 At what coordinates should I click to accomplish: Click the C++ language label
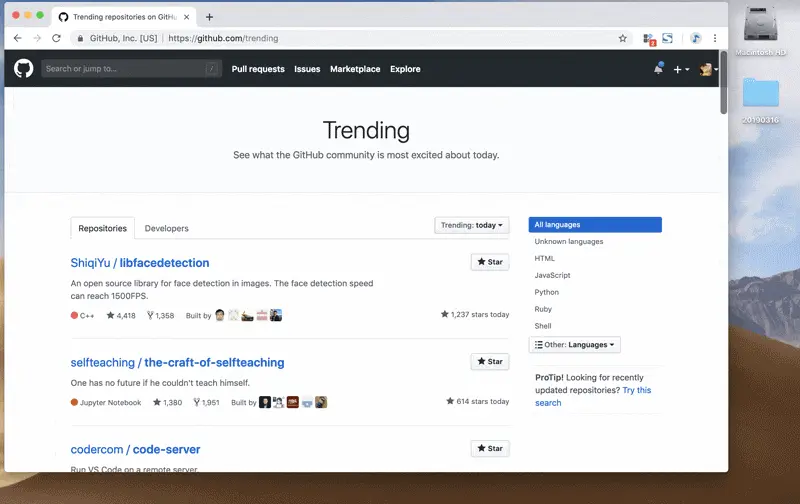[83, 316]
